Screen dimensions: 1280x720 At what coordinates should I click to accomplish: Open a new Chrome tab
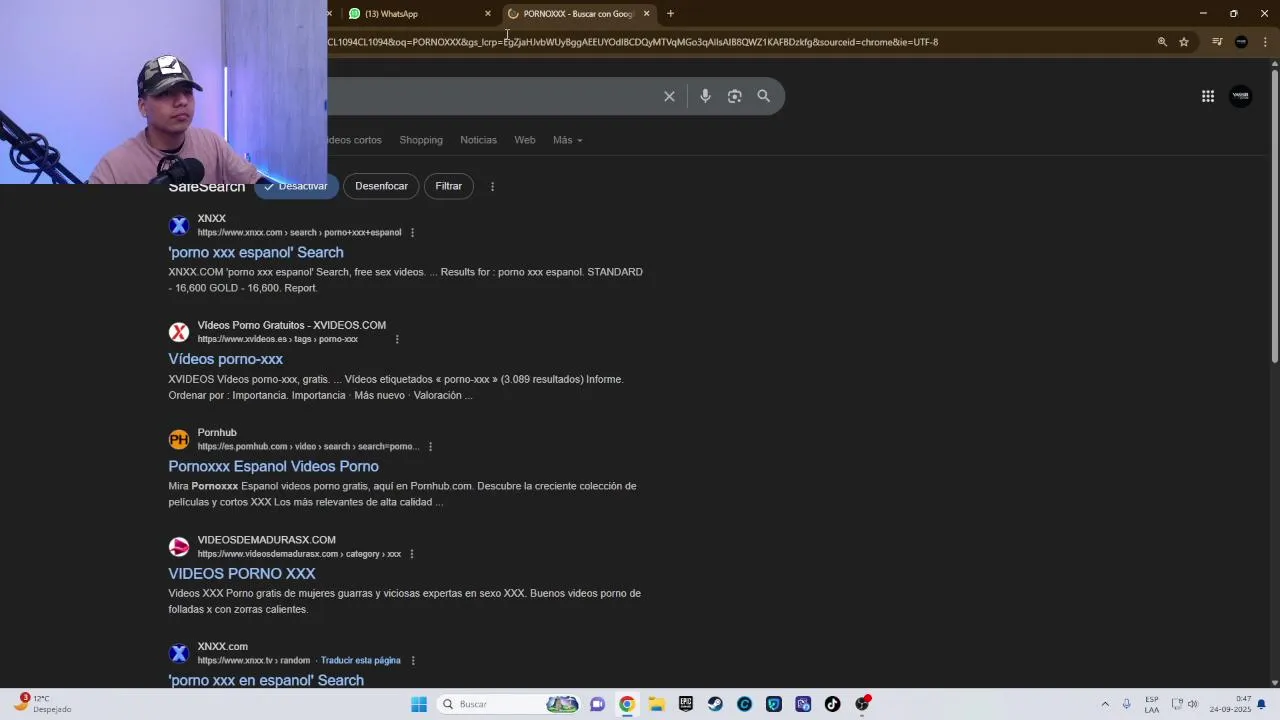tap(670, 14)
